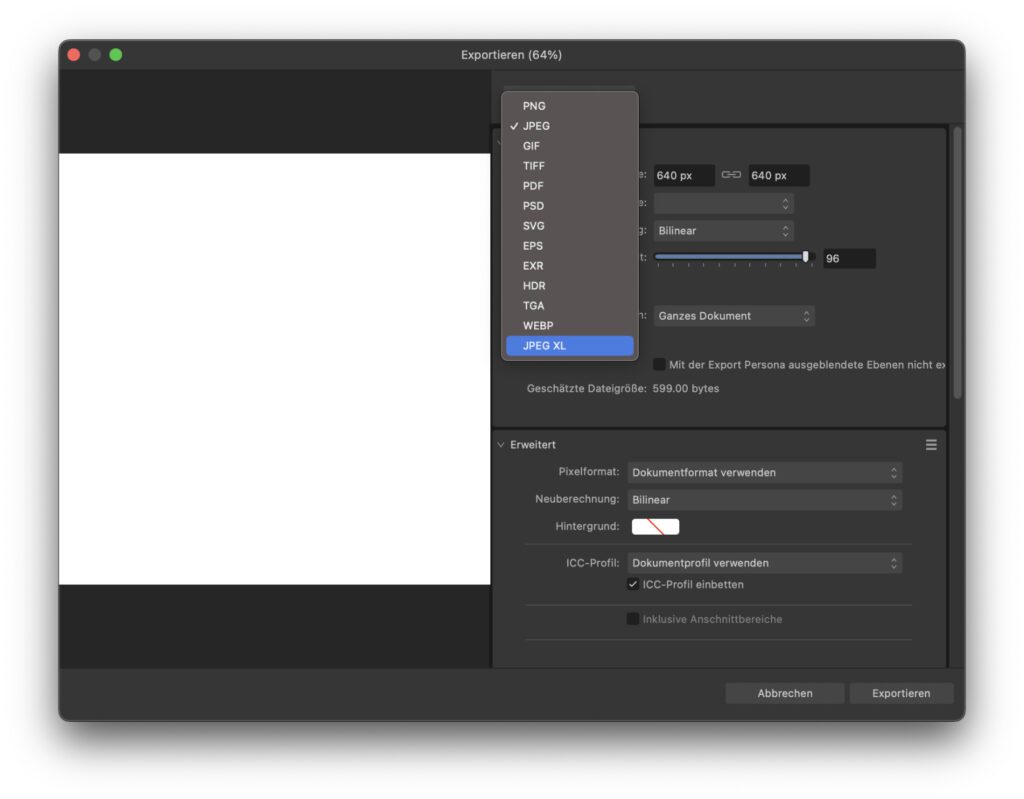Enable the Export Persona hidden layers checkbox
This screenshot has height=799, width=1024.
[660, 364]
